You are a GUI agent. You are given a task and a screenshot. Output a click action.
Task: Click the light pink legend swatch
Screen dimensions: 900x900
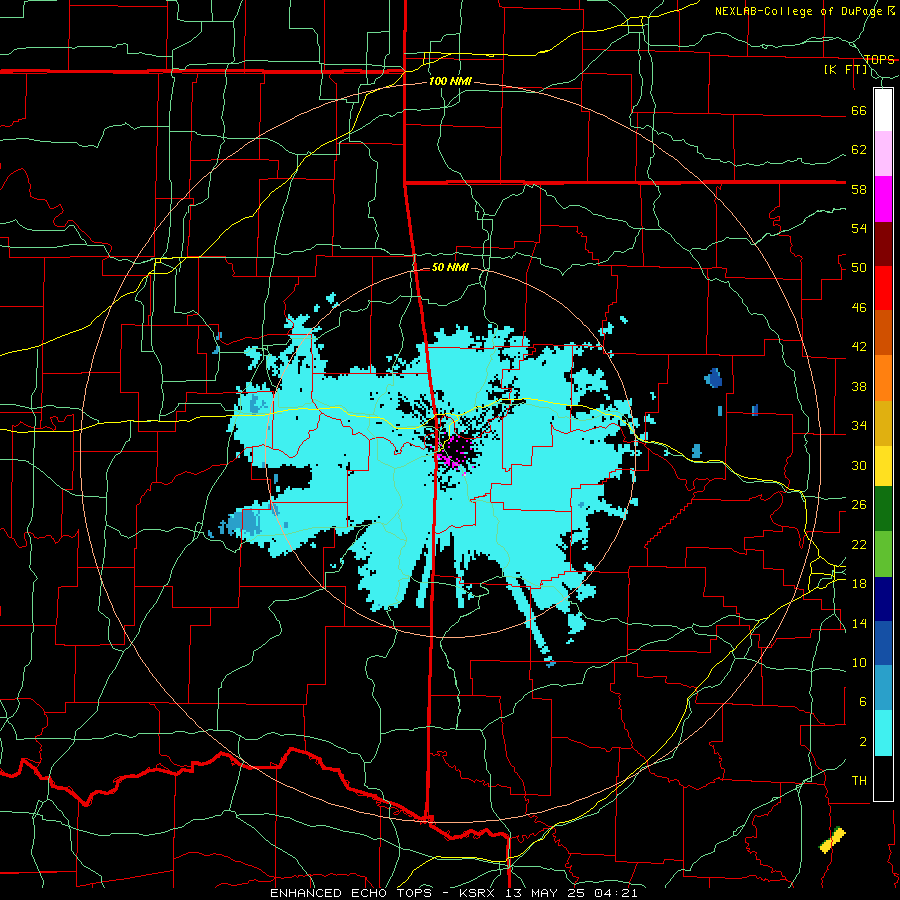[883, 154]
